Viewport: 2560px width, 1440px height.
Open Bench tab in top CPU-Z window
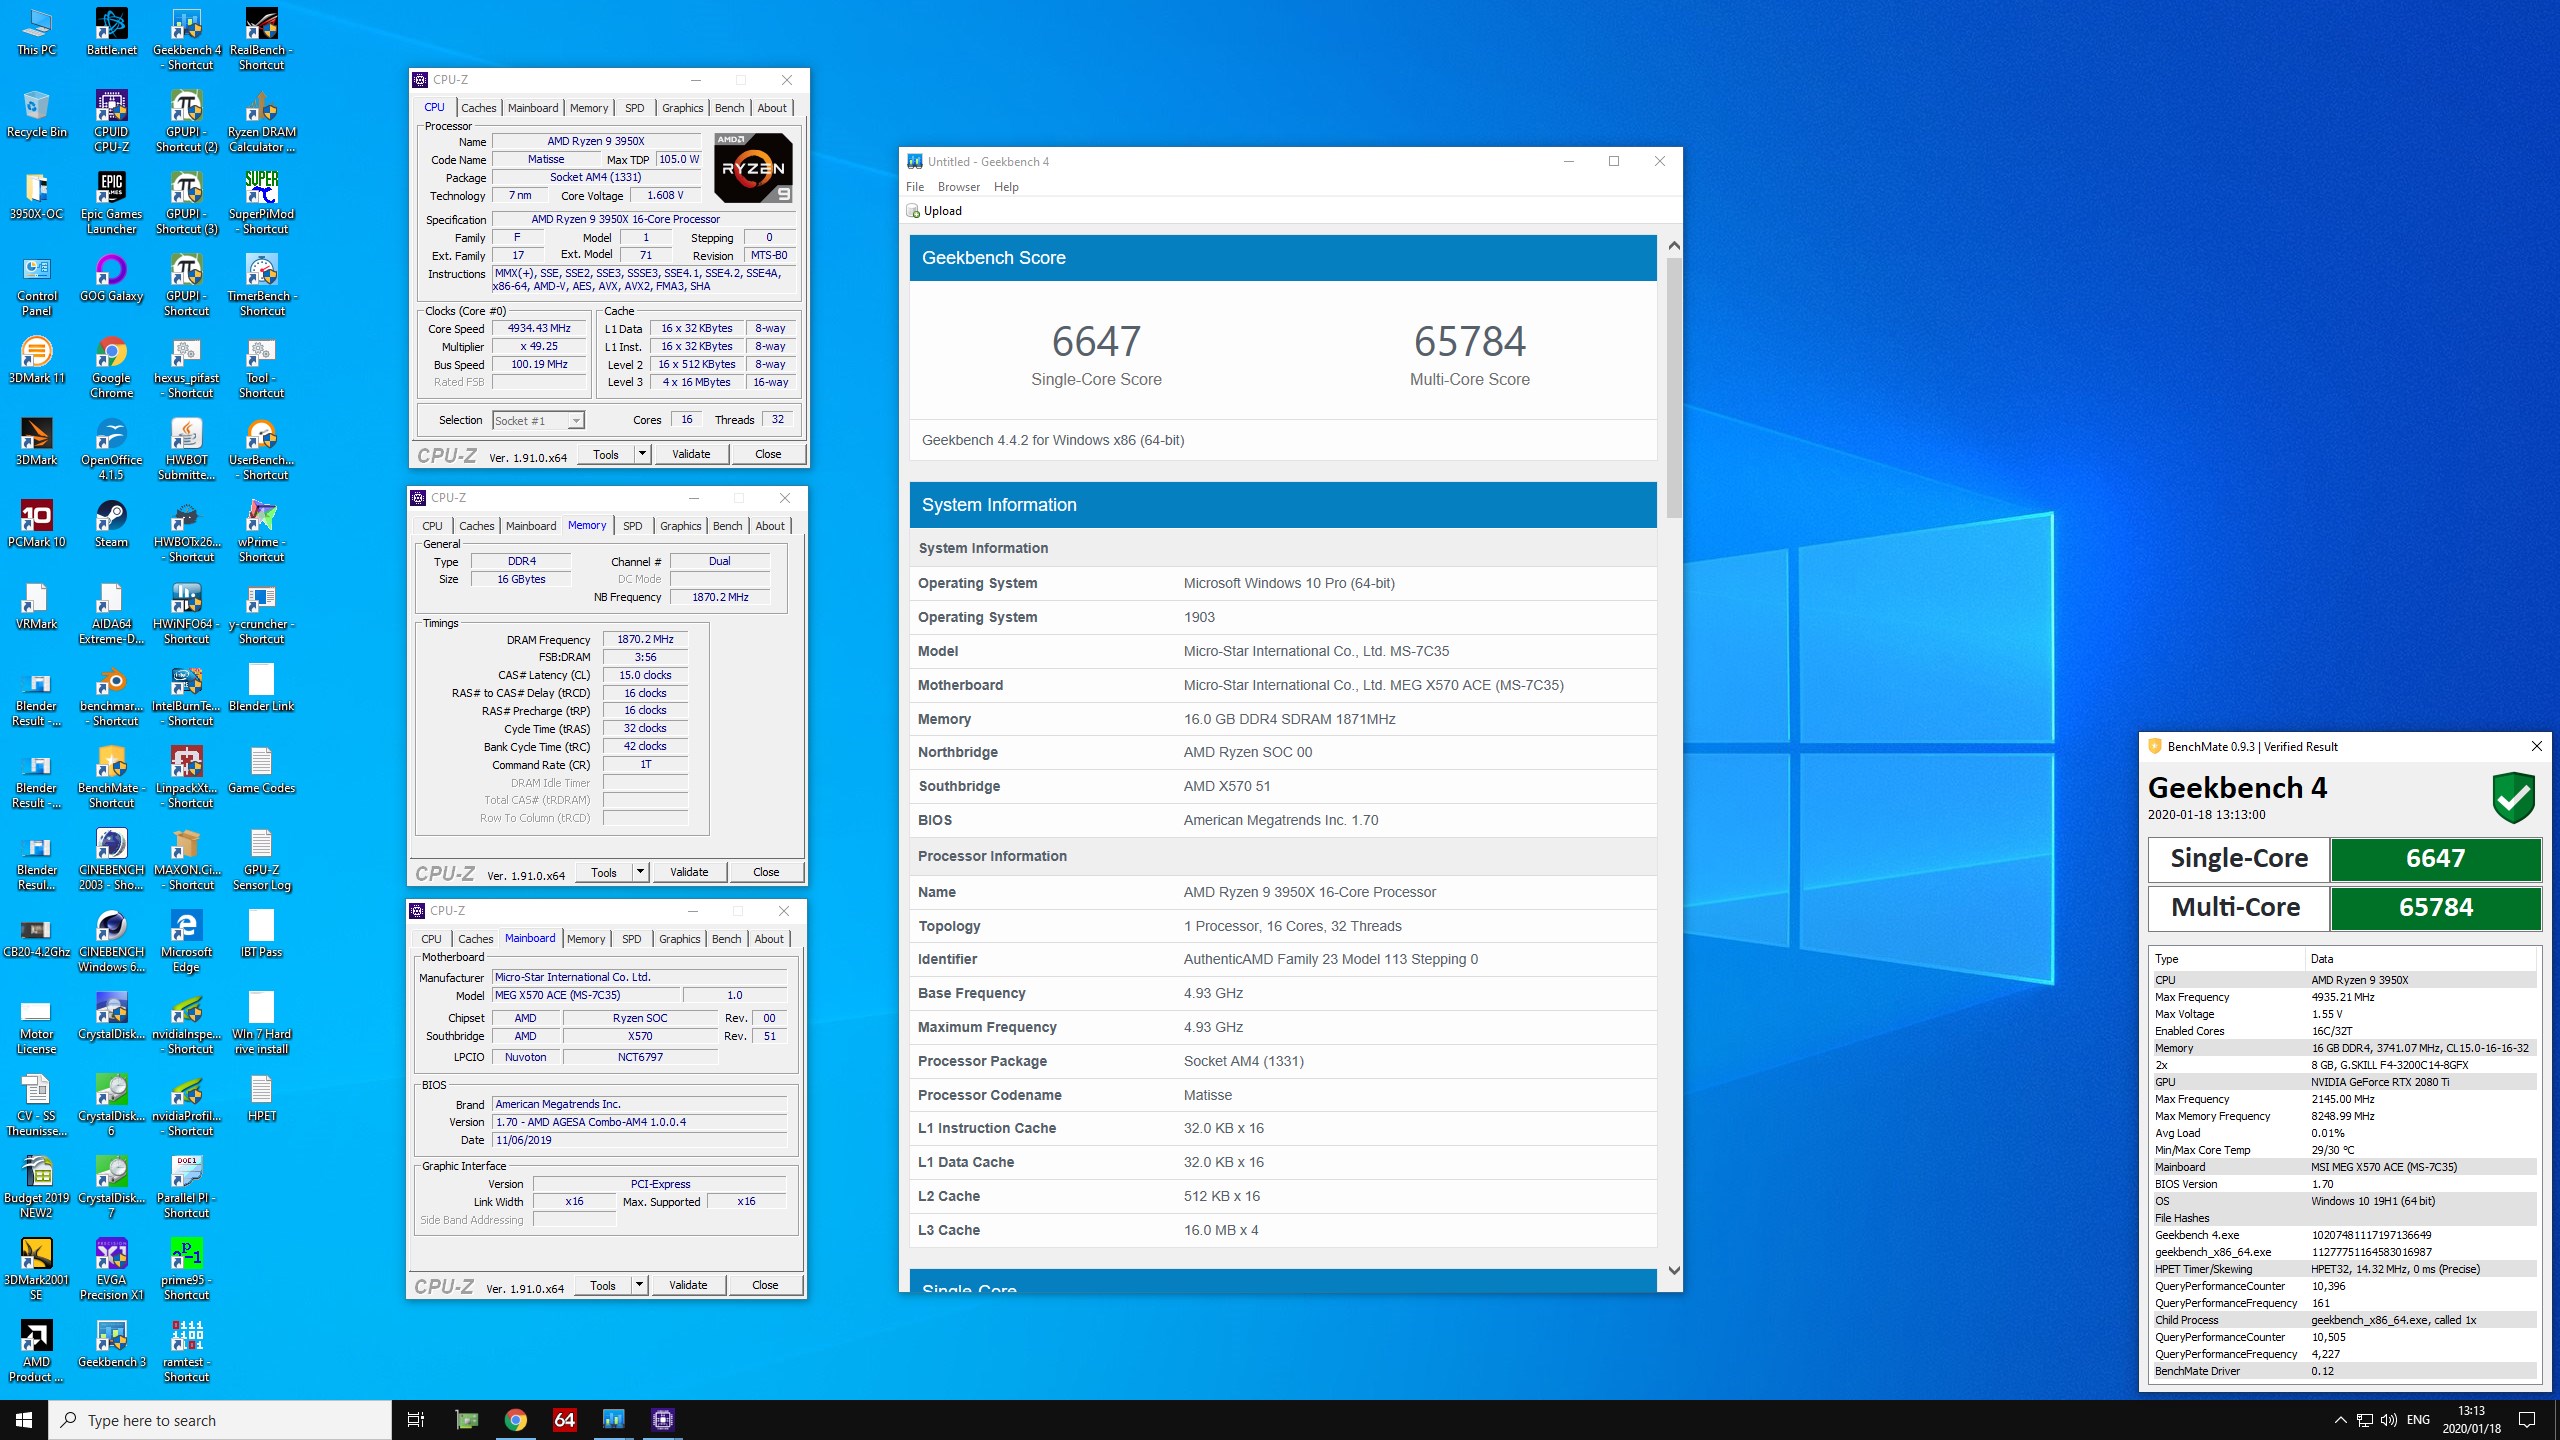pos(730,108)
